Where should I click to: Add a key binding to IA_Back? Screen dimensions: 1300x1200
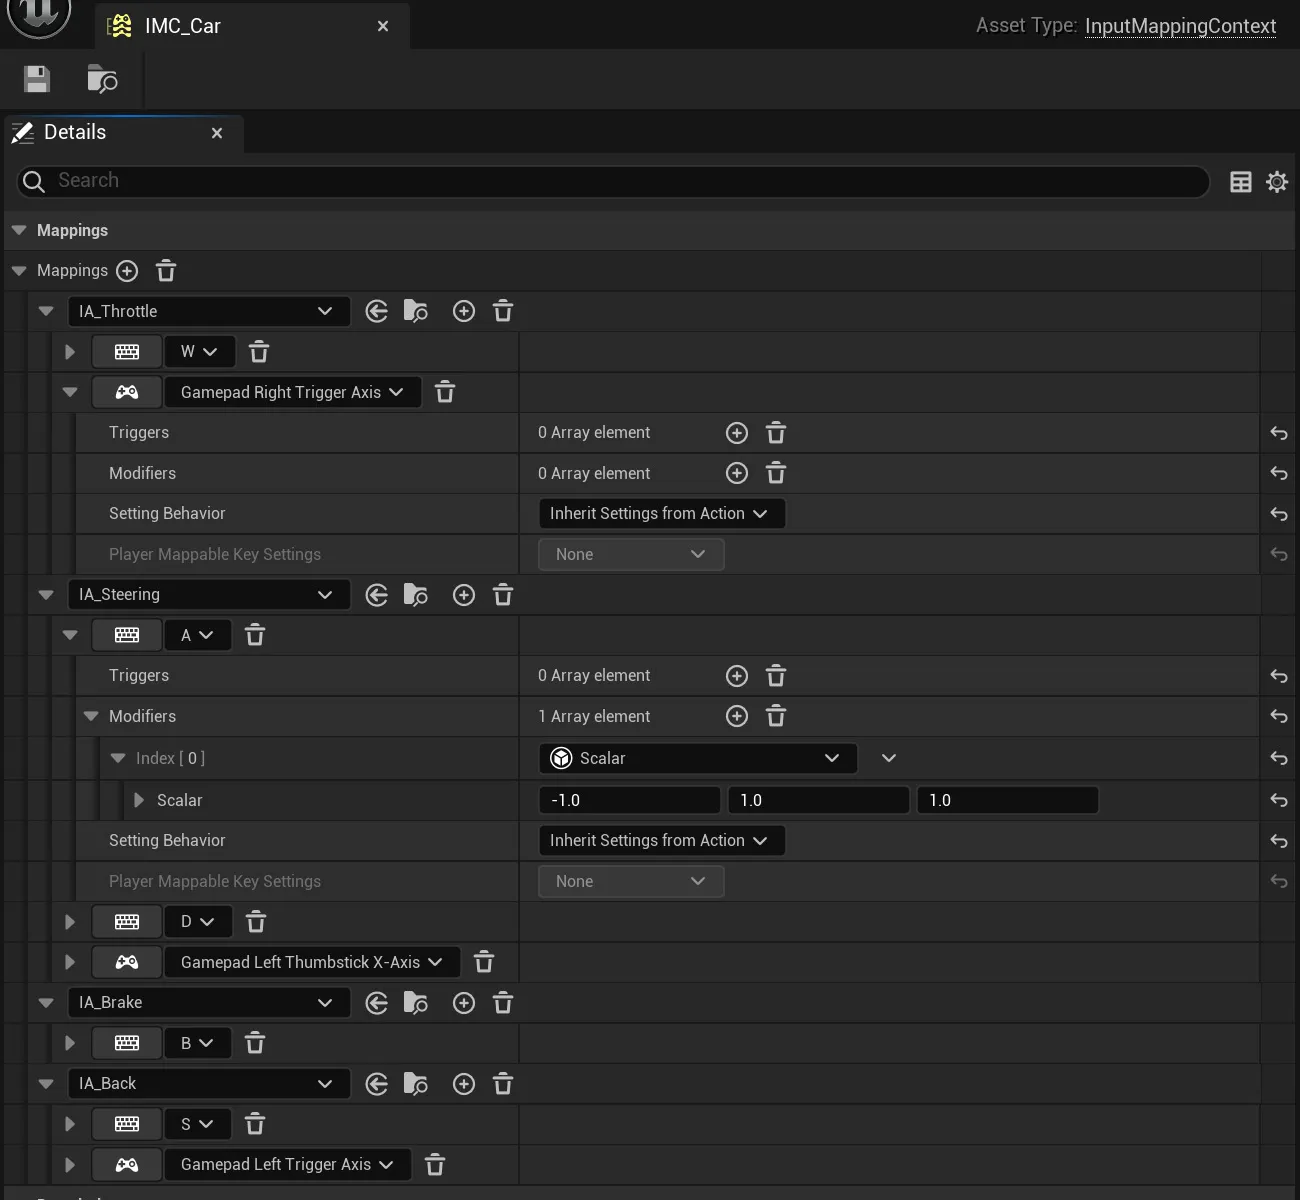[x=464, y=1084]
